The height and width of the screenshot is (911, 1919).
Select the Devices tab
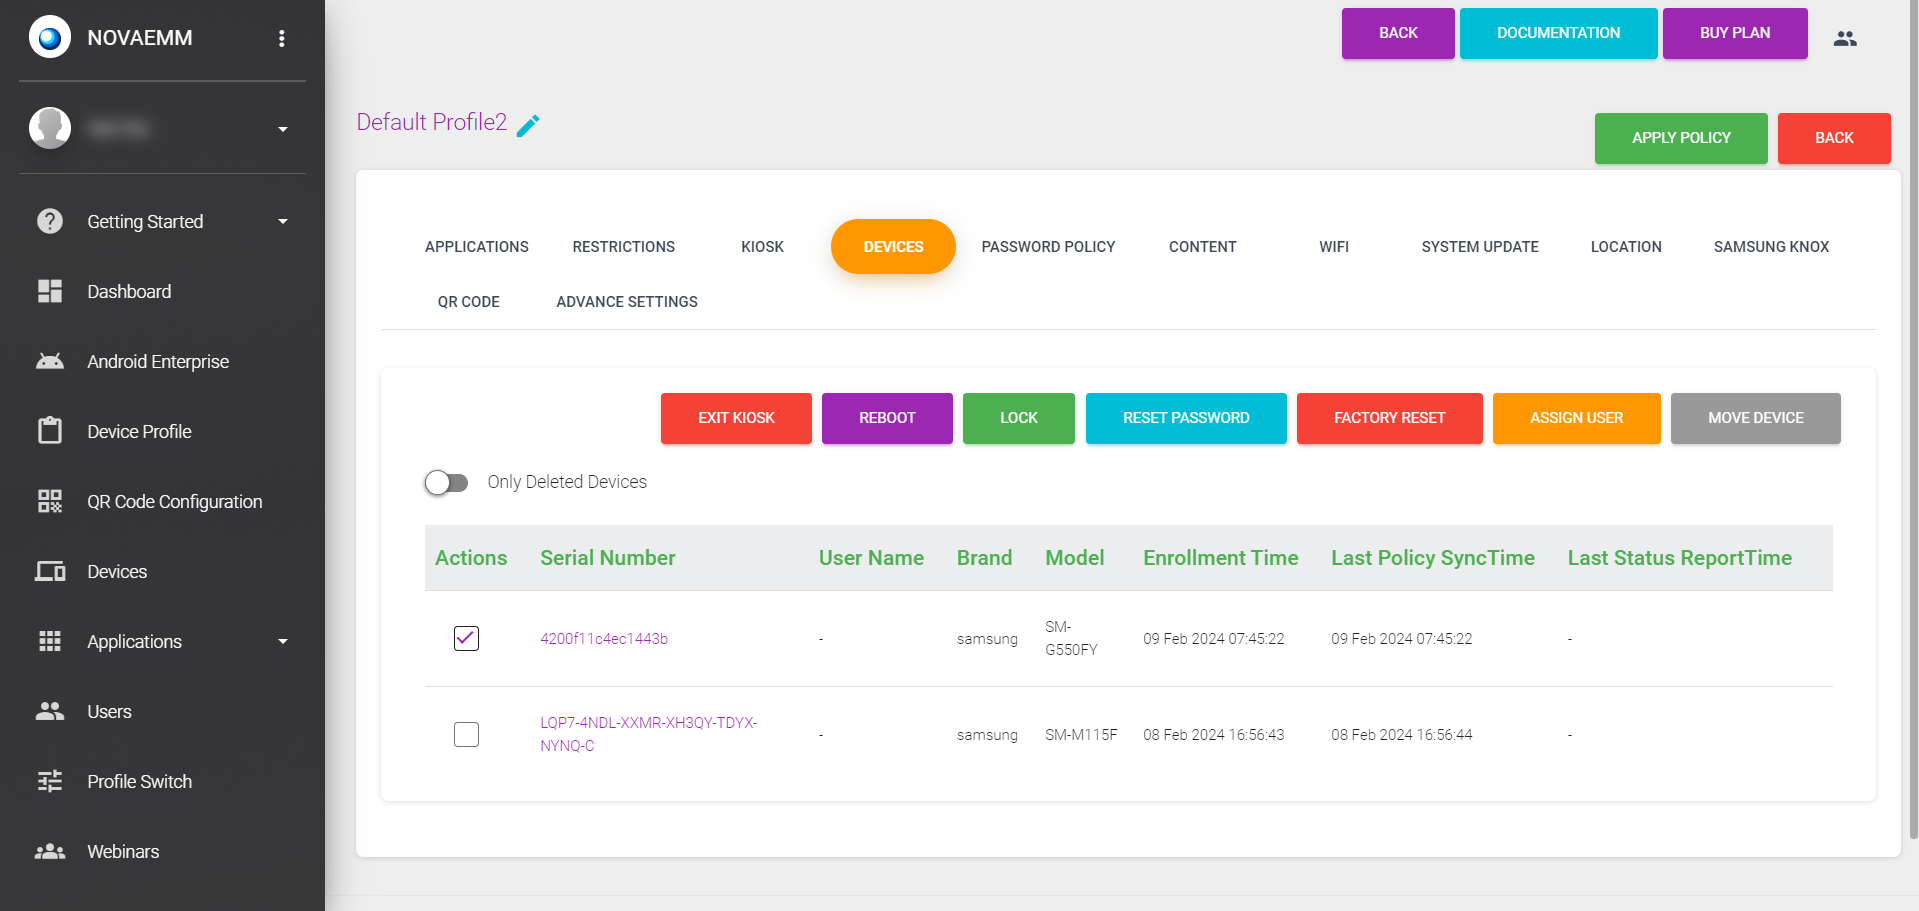[893, 247]
